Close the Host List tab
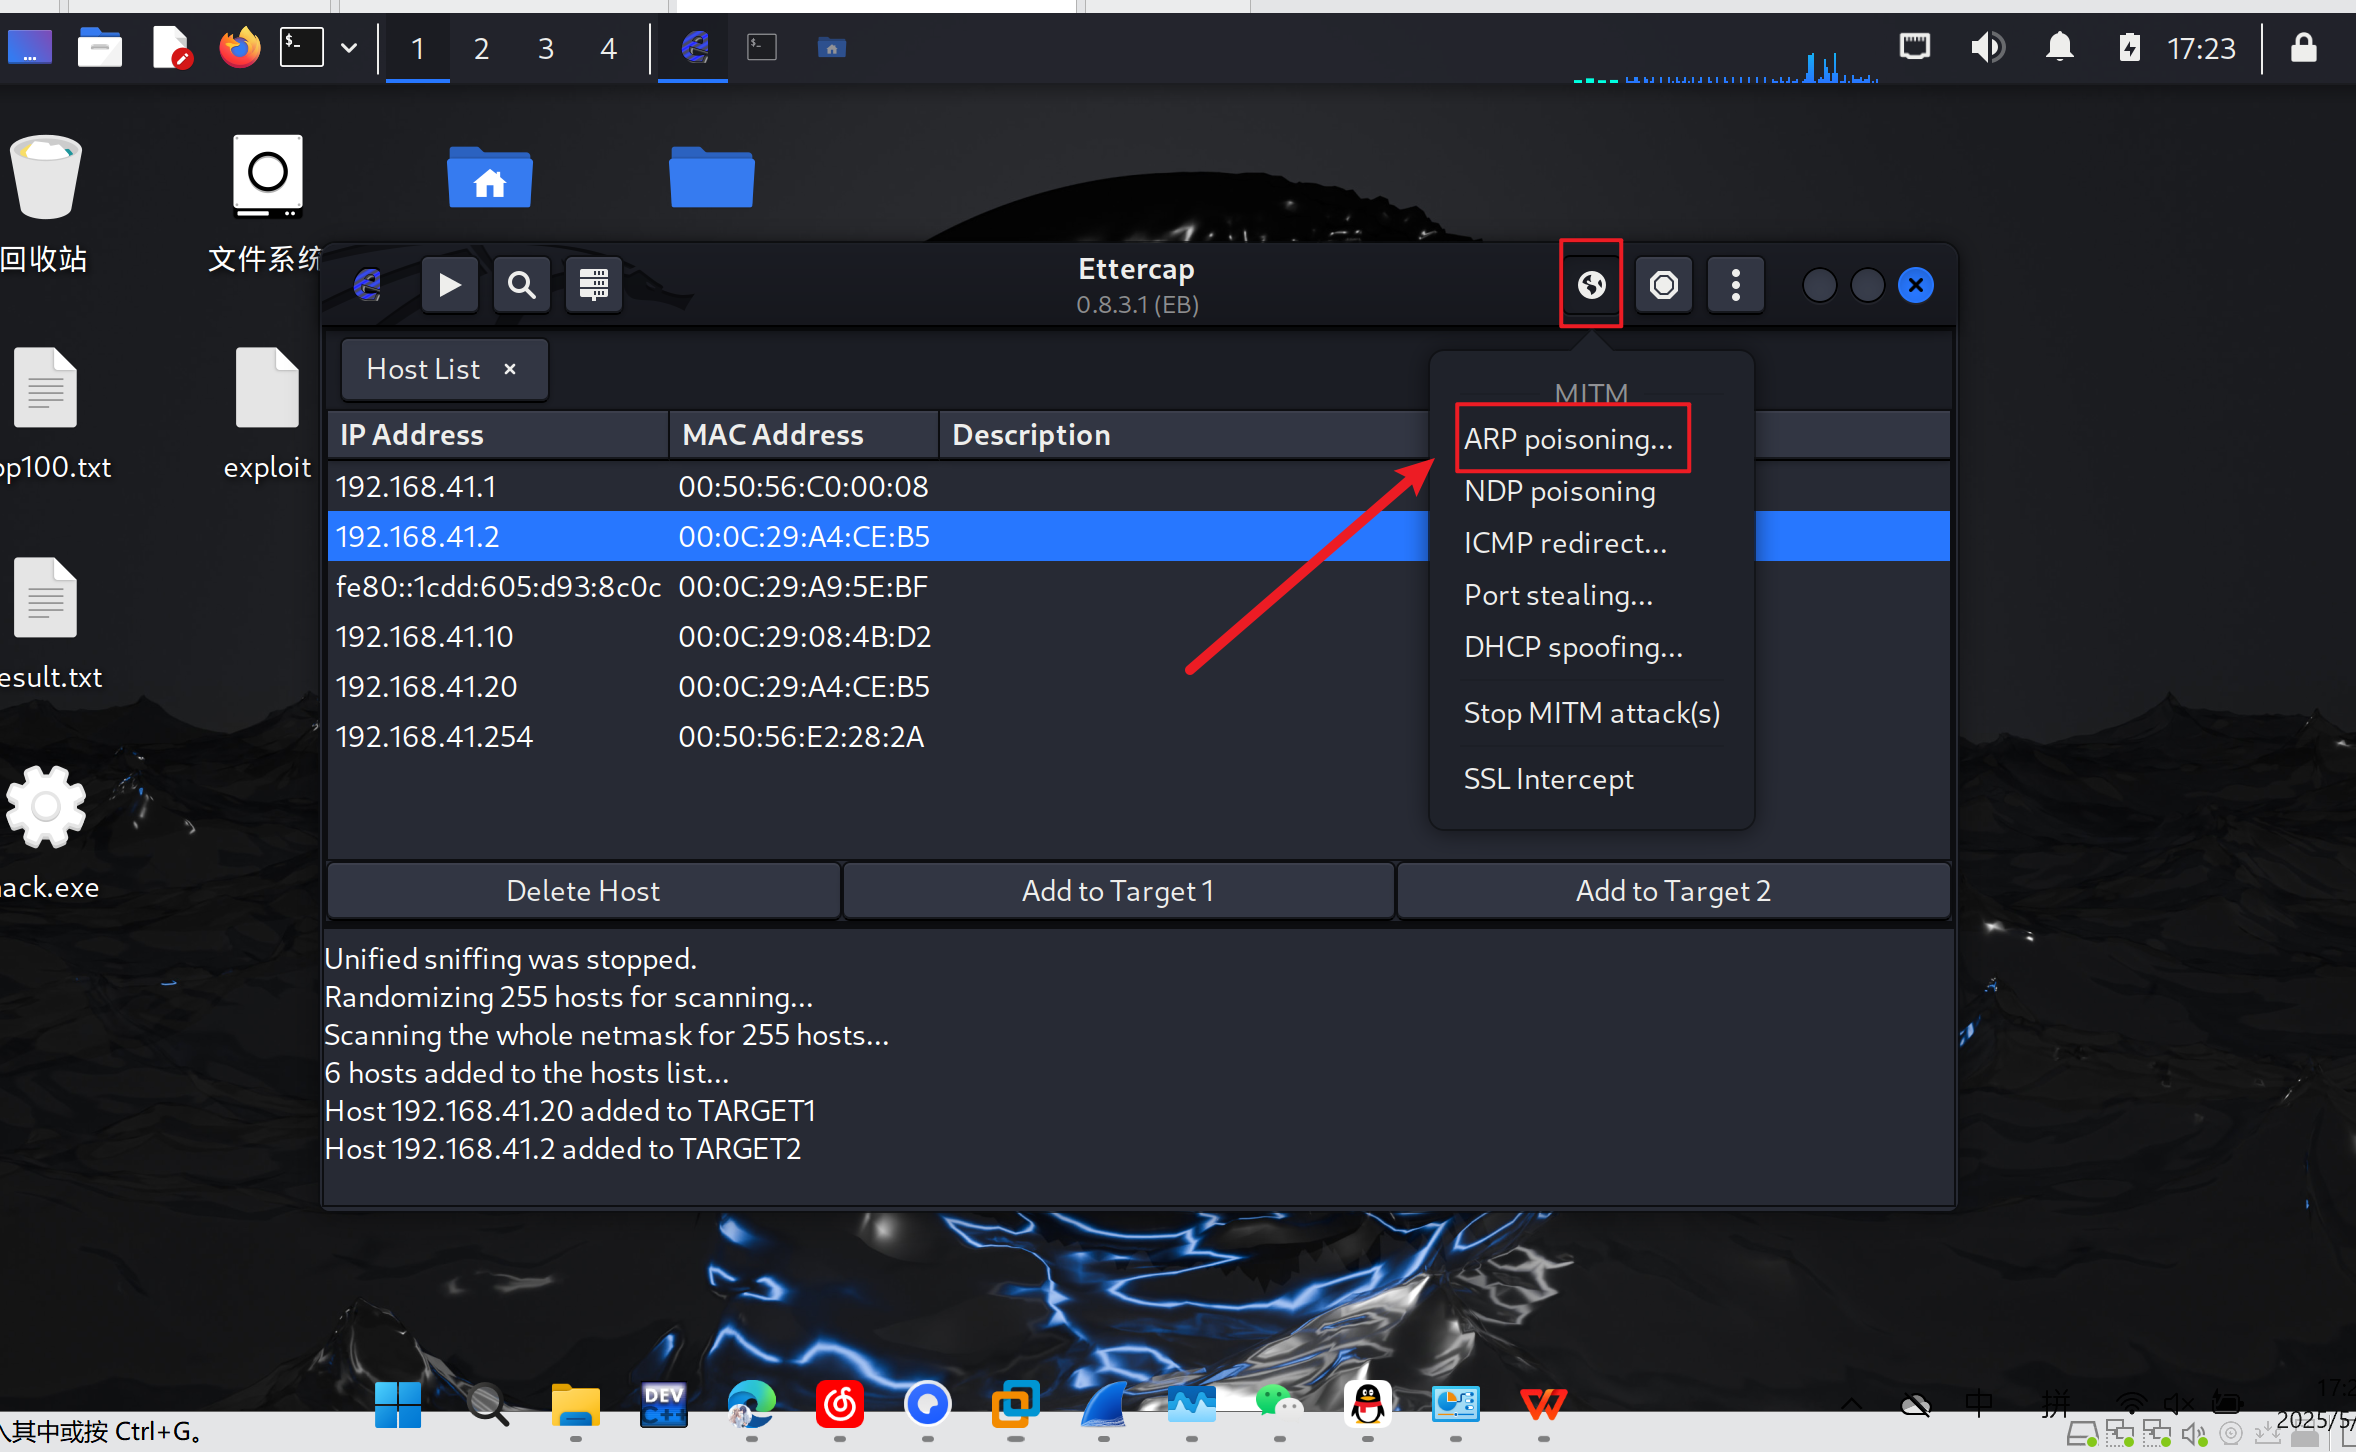 pos(510,369)
